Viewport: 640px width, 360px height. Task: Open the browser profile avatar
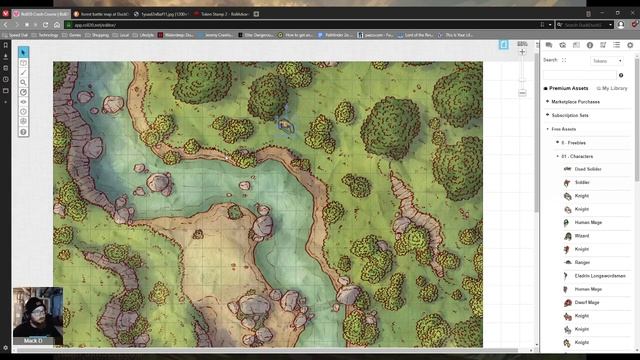click(x=621, y=25)
